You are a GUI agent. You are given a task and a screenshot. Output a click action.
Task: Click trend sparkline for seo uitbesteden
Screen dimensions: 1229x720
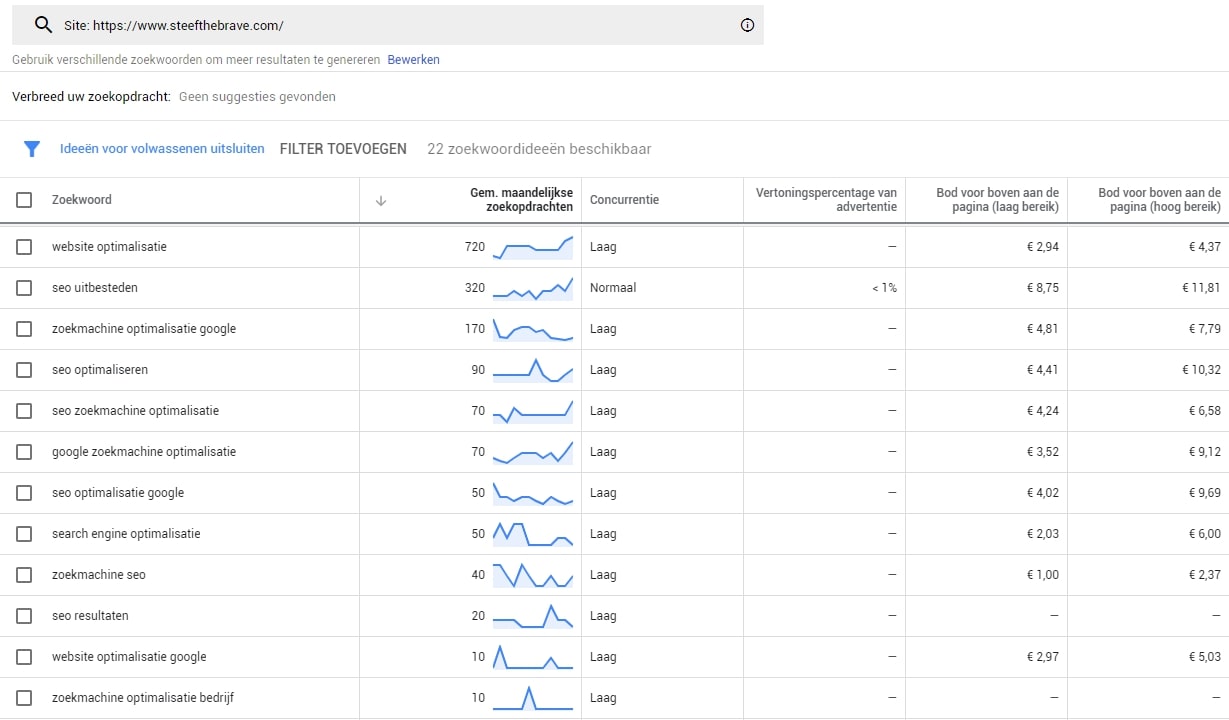(x=533, y=288)
